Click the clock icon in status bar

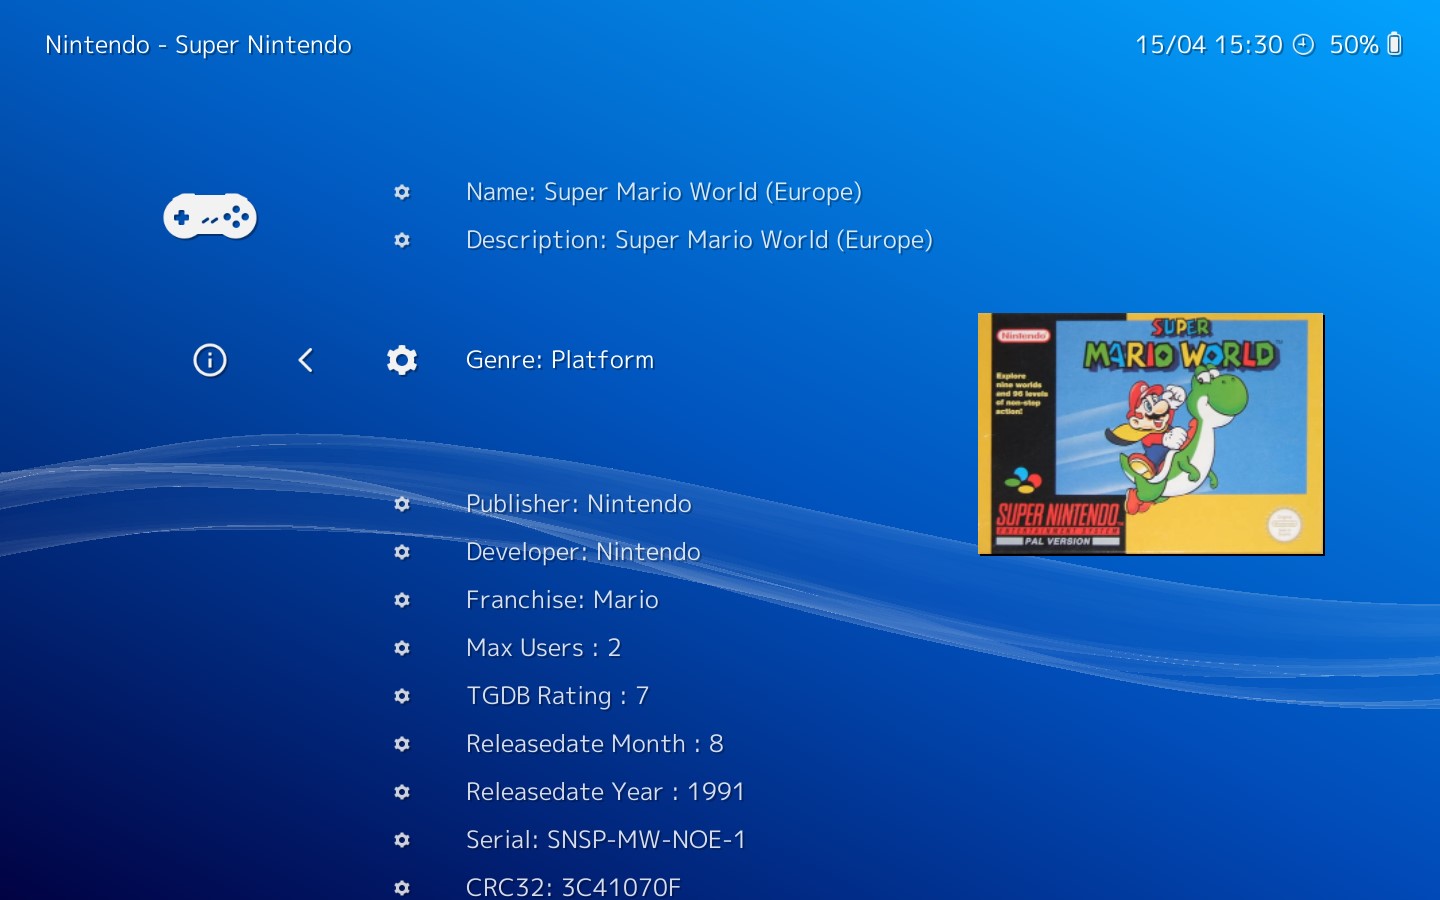[x=1303, y=44]
